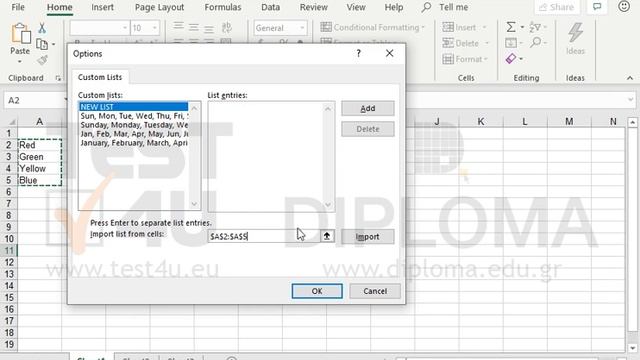Viewport: 640px width, 360px height.
Task: Click the Middle Align icon
Action: 194,27
